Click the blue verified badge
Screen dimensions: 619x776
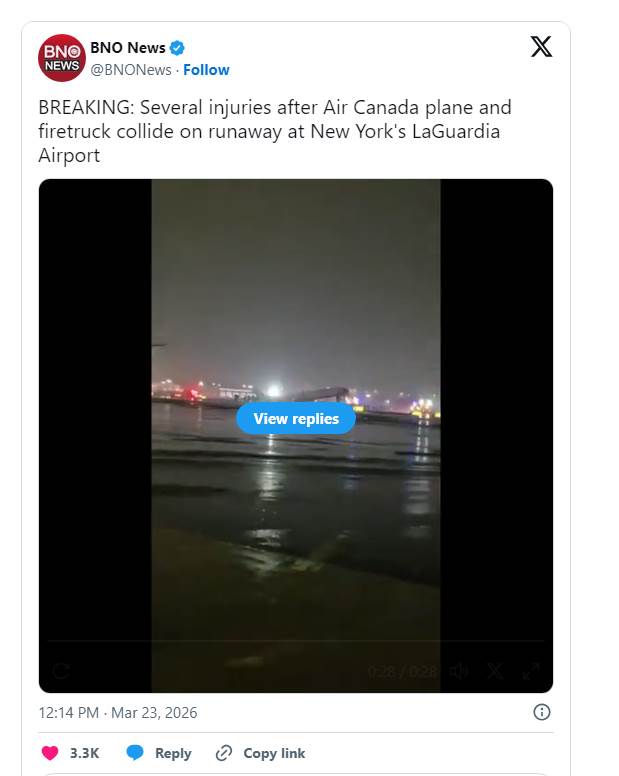click(177, 48)
